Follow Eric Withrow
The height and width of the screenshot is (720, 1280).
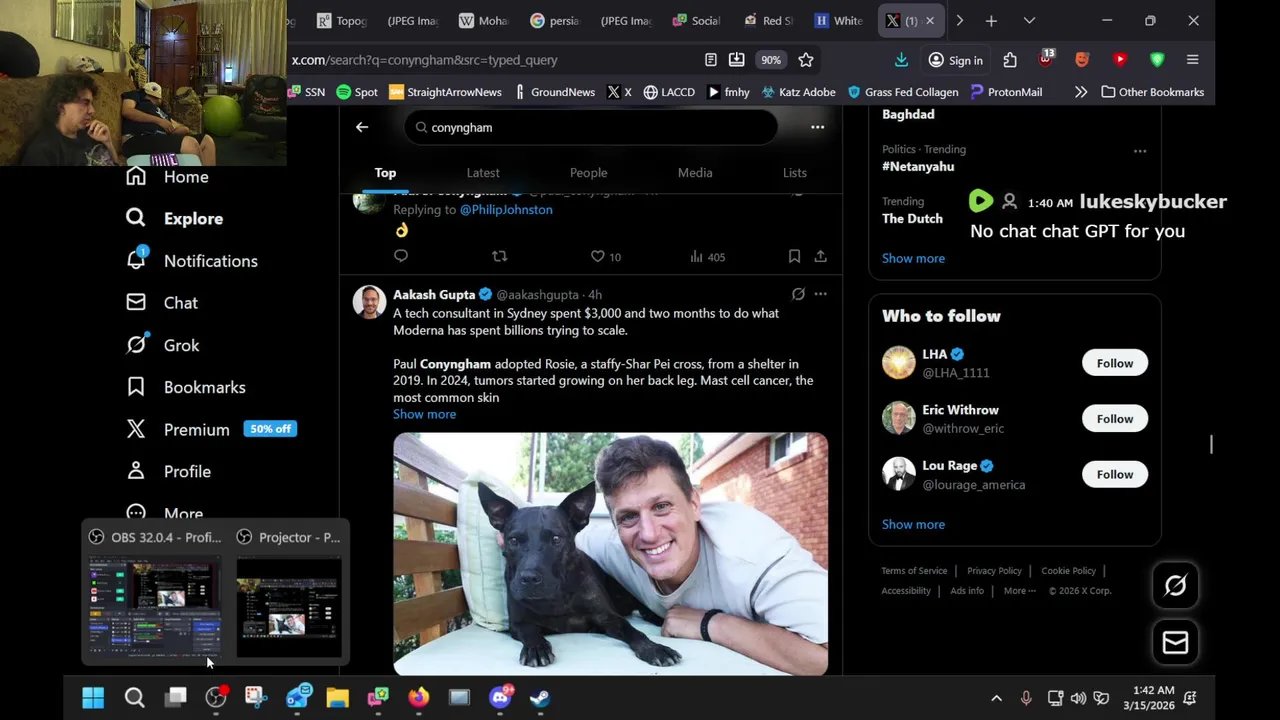click(x=1114, y=419)
